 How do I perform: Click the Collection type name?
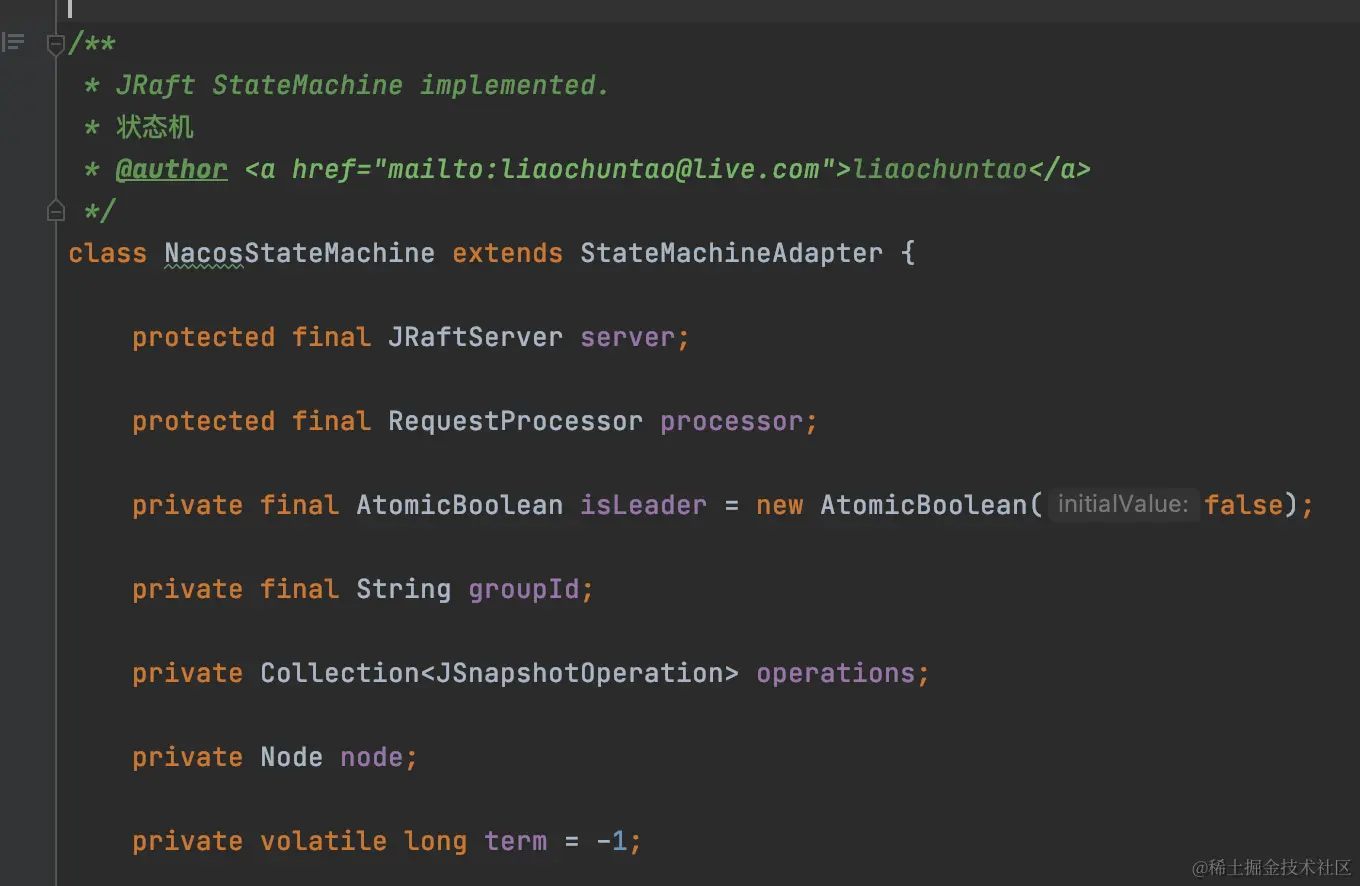pyautogui.click(x=339, y=673)
